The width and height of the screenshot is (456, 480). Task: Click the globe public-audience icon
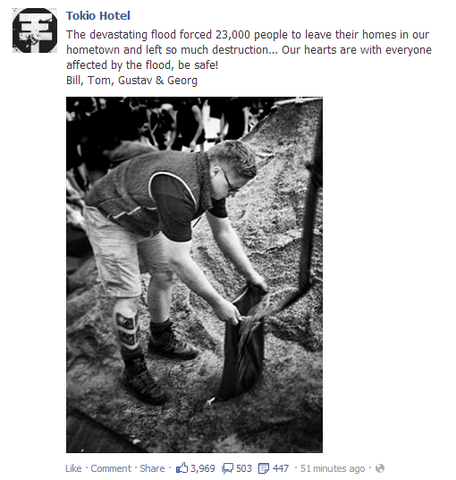380,468
